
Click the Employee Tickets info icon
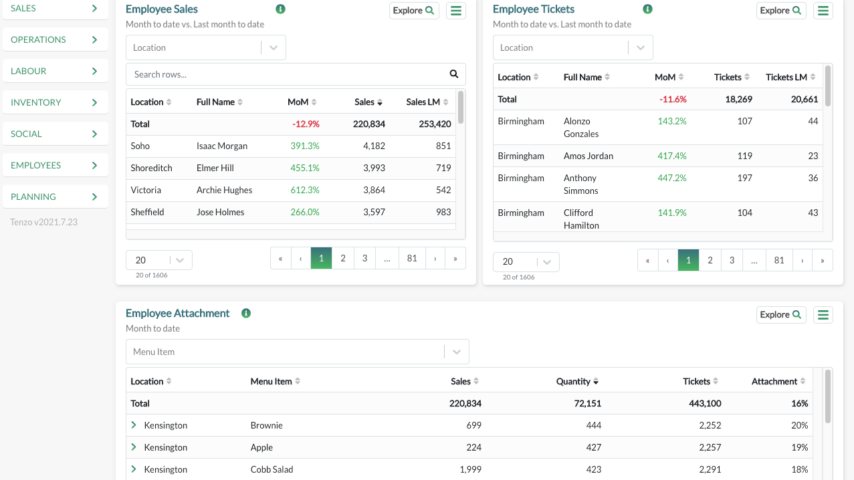[647, 9]
